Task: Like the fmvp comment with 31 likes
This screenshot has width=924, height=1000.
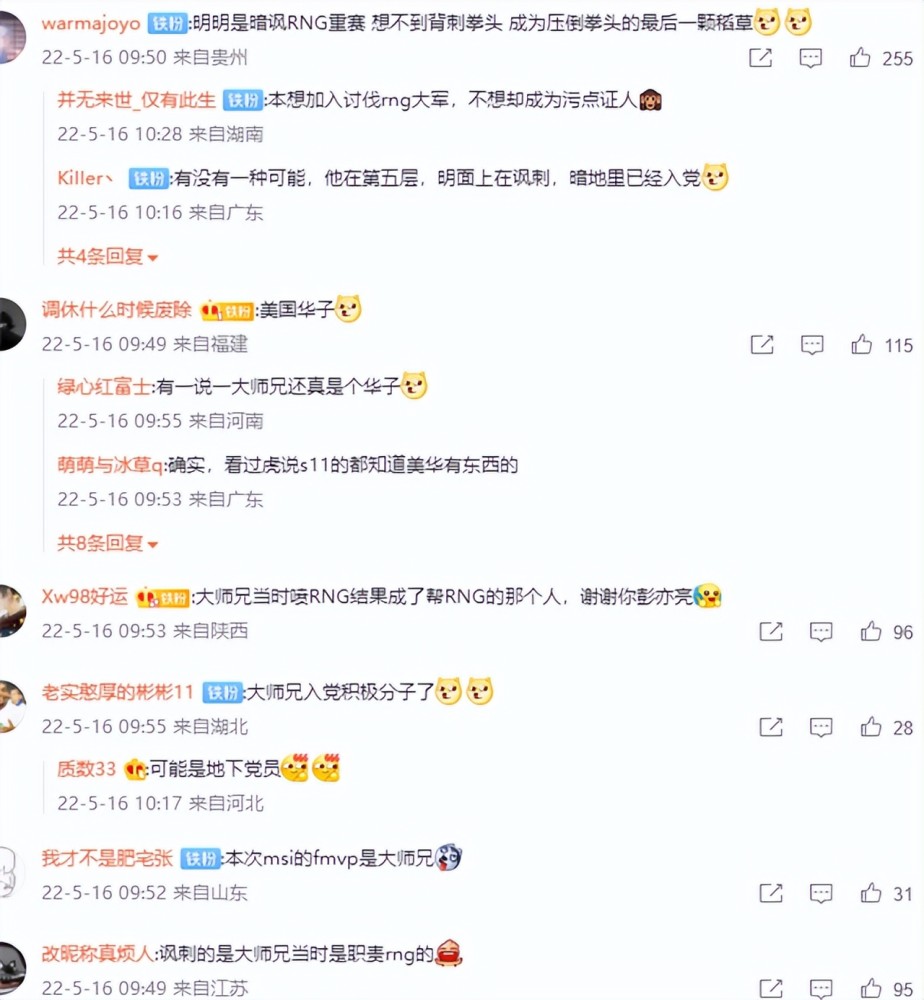Action: (870, 893)
